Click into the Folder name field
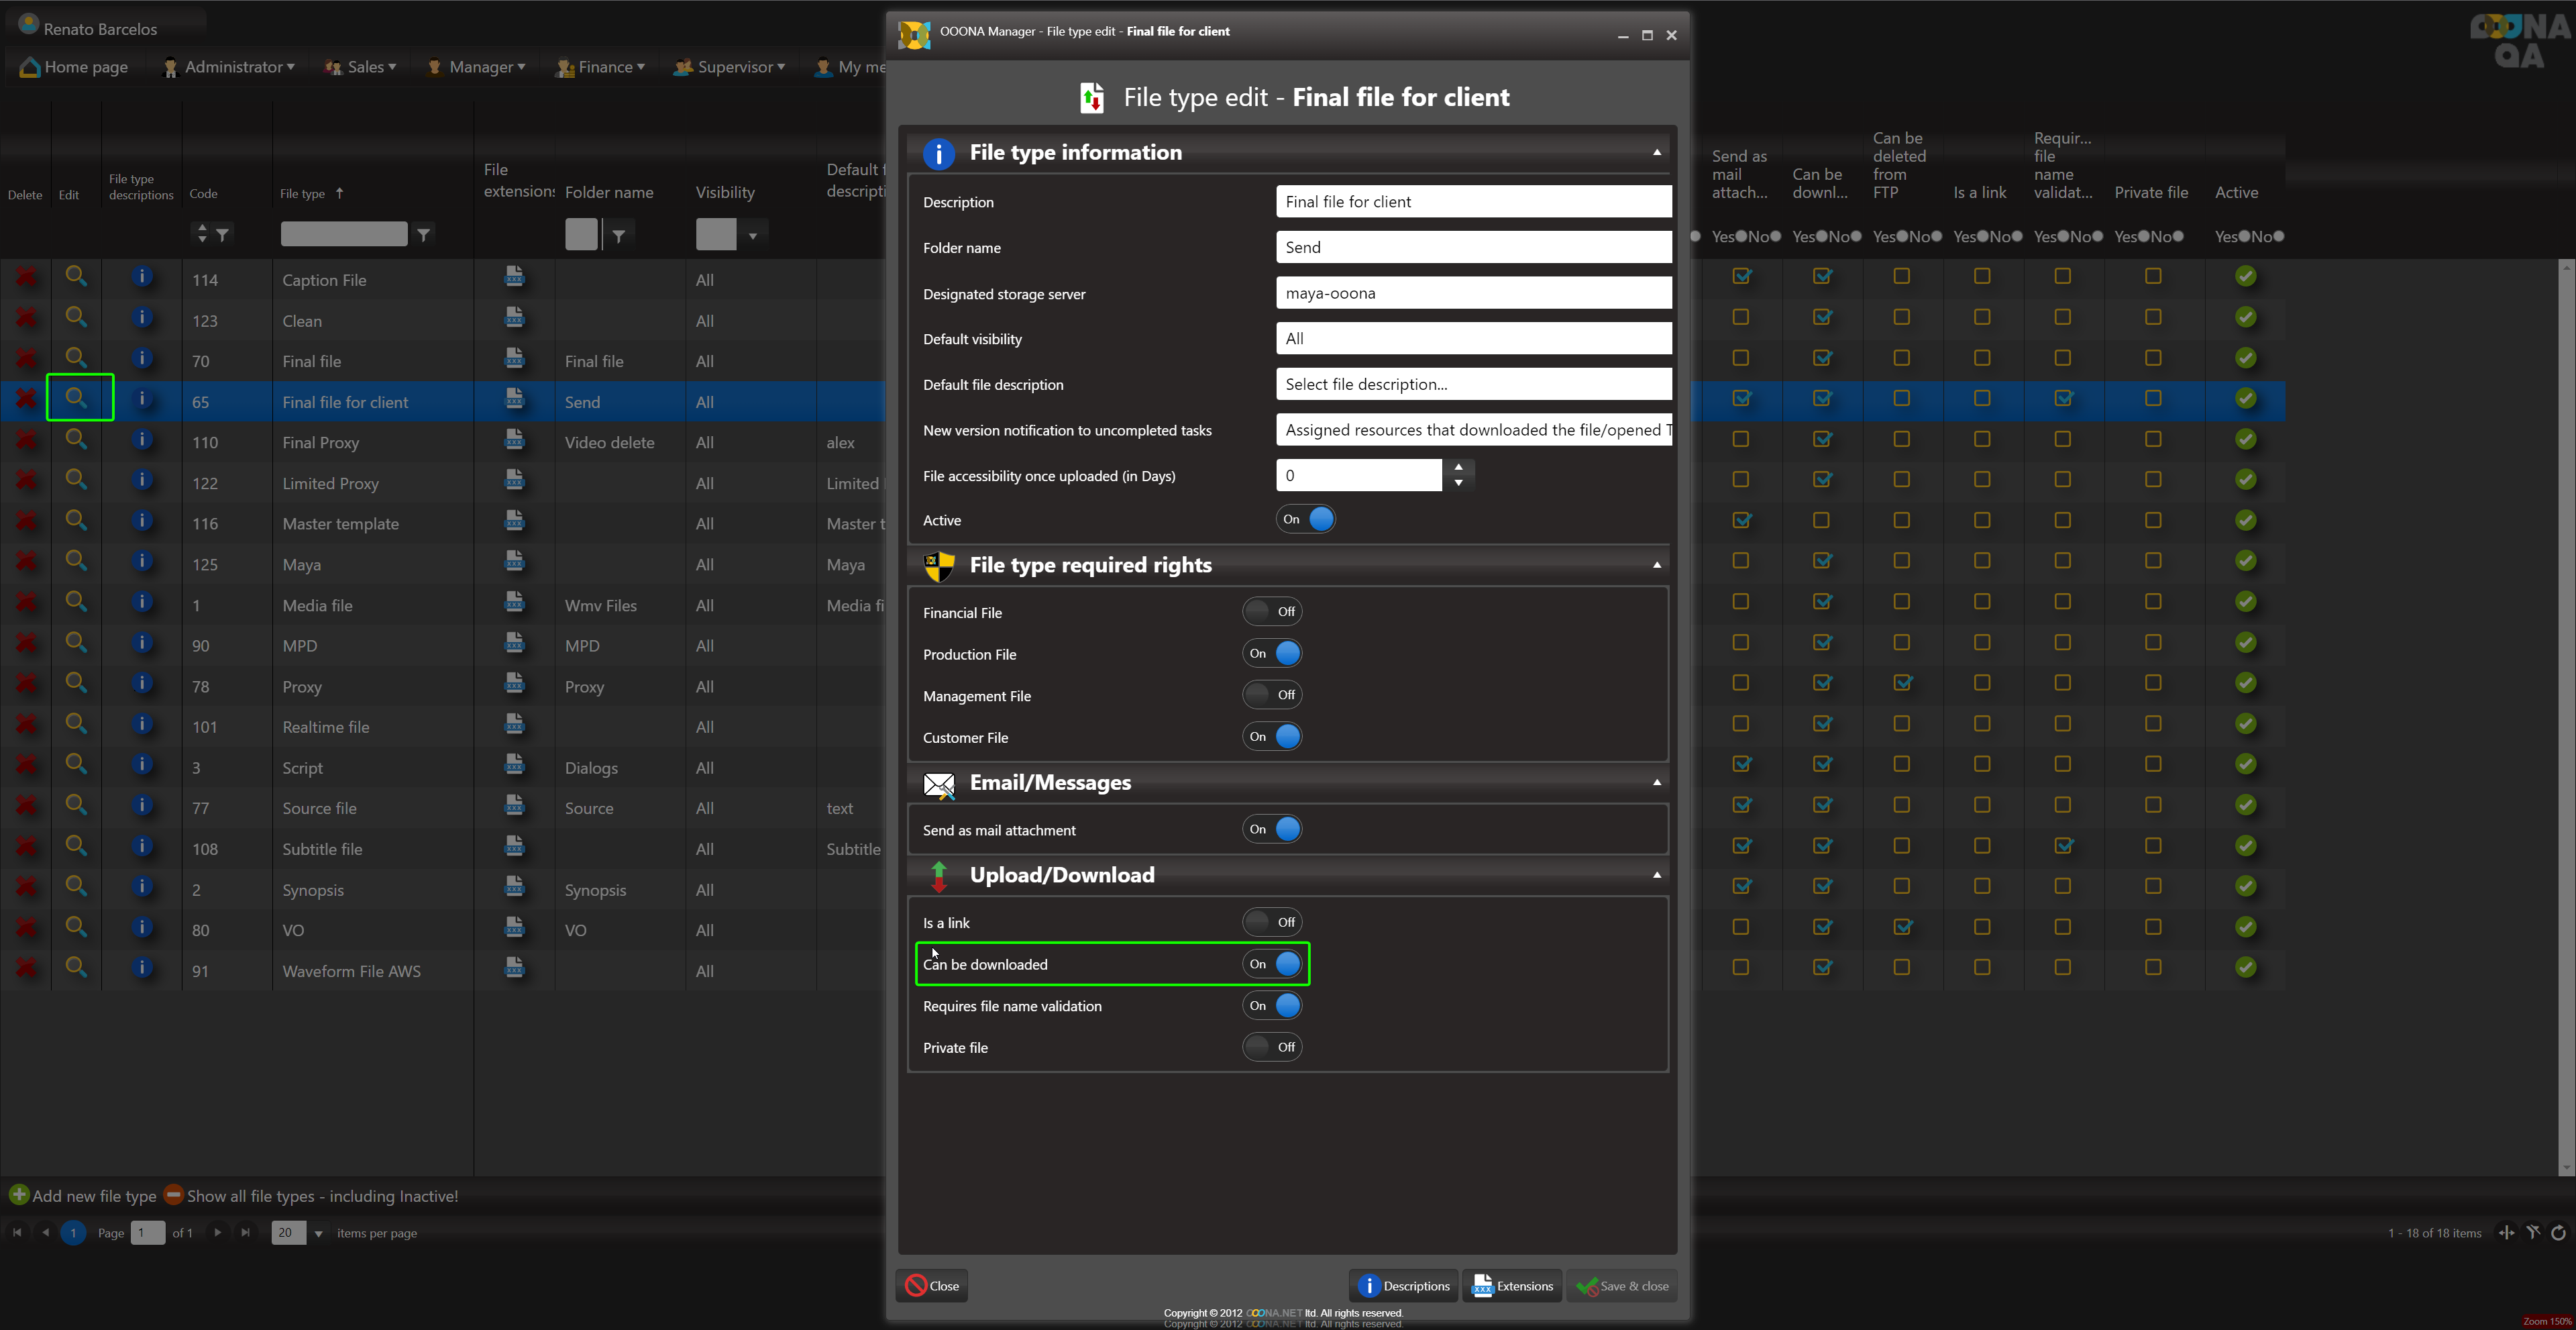Screen dimensions: 2576x1330 pos(1472,247)
